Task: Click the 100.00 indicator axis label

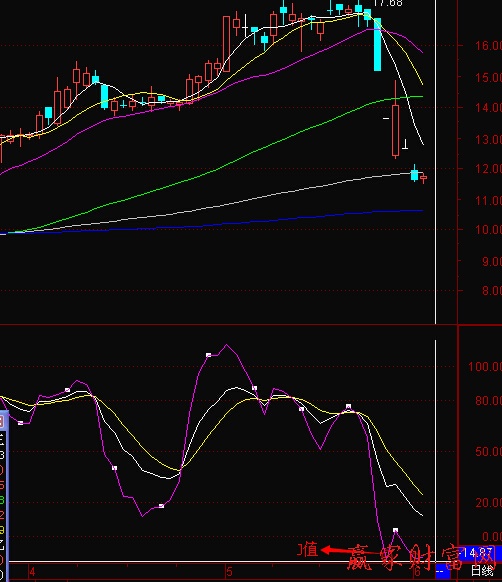Action: (x=485, y=367)
